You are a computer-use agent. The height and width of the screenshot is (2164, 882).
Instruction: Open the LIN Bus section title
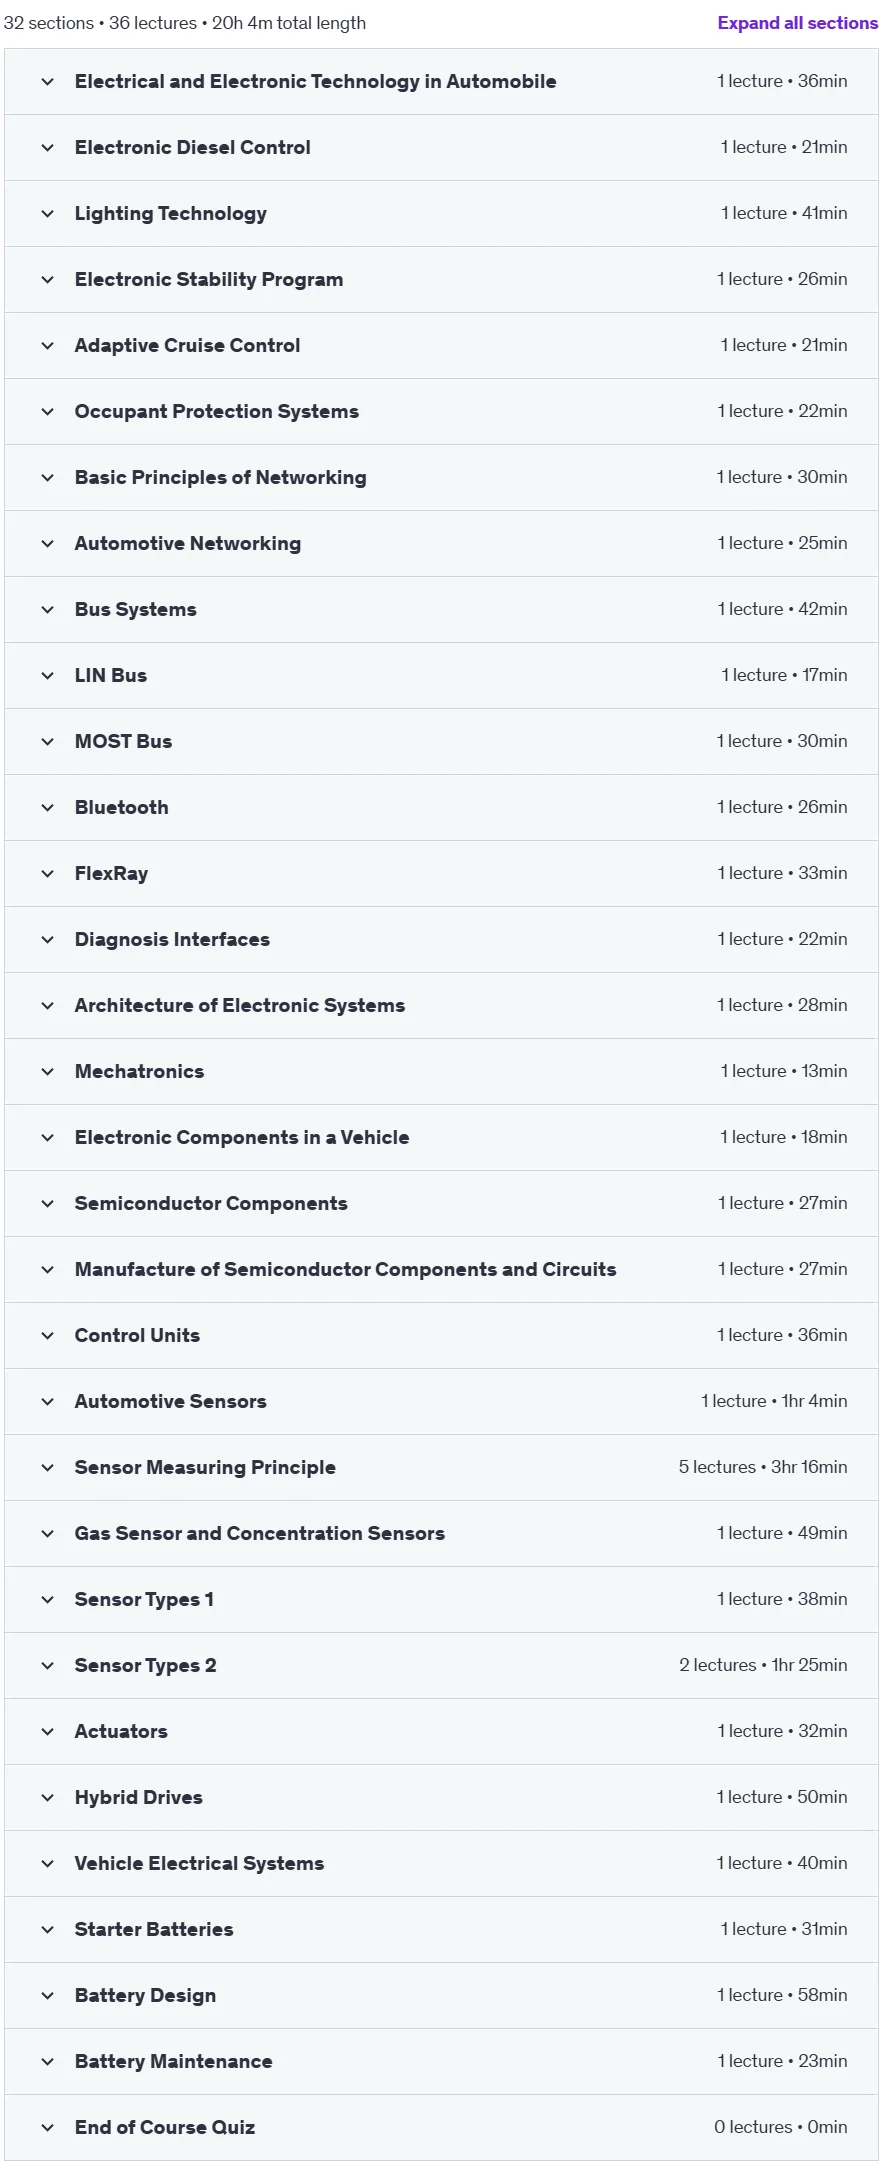pos(111,675)
